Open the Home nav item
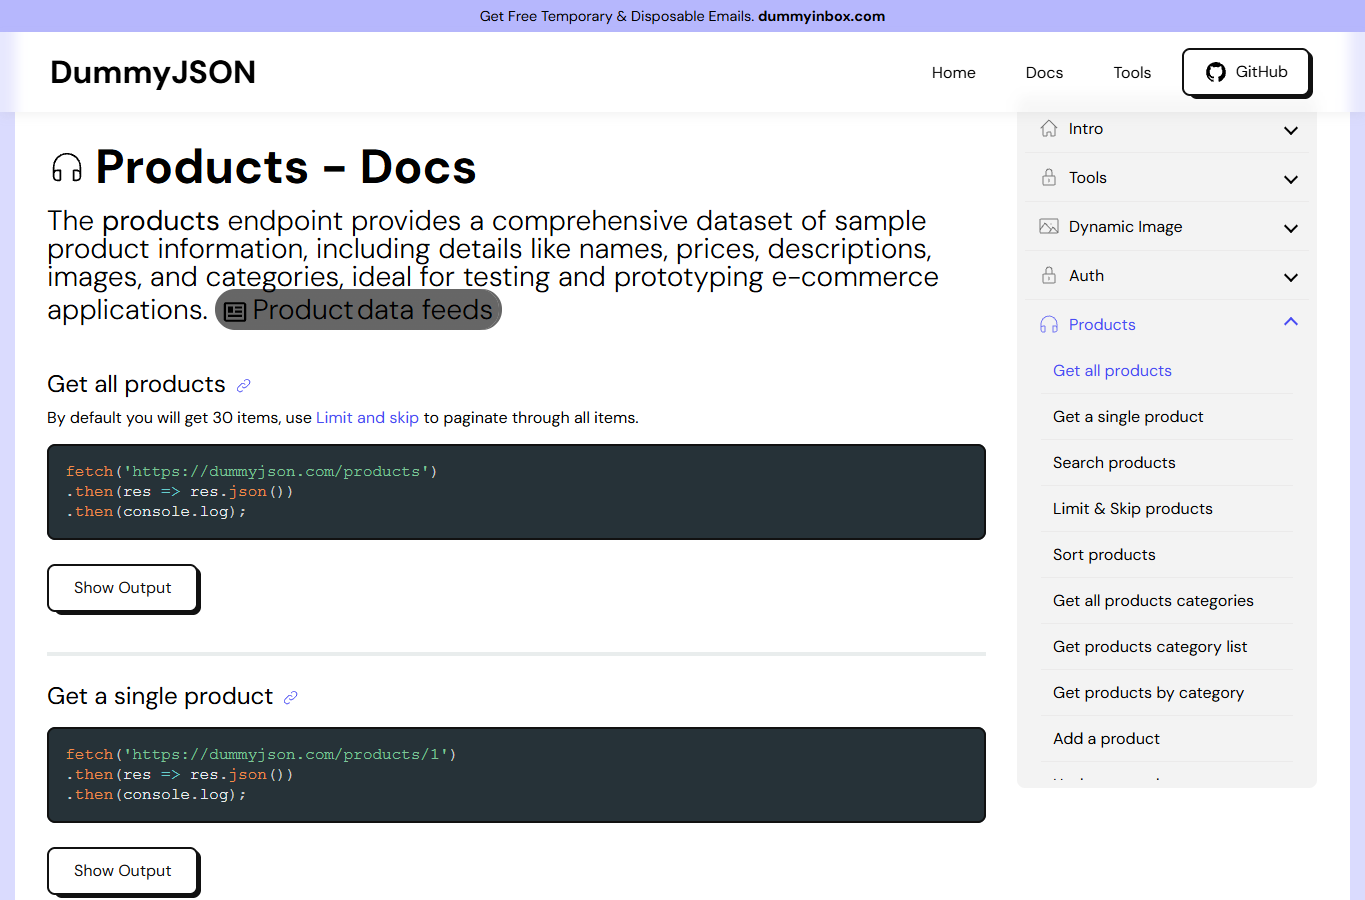1365x900 pixels. [x=954, y=72]
